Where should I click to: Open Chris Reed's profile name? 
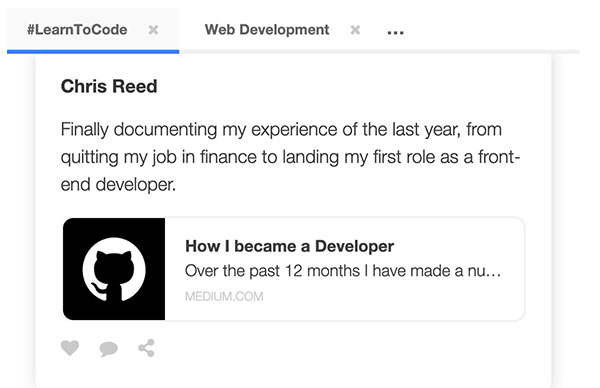coord(109,86)
